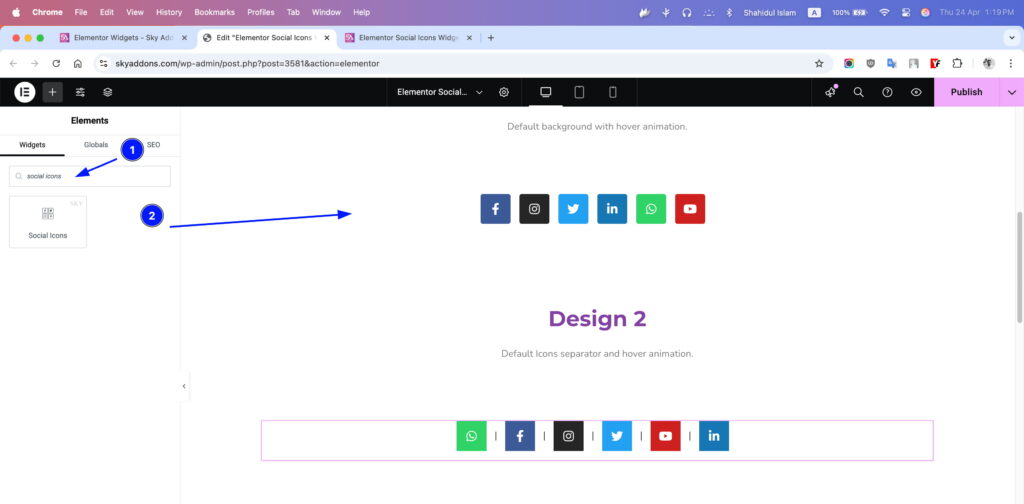The height and width of the screenshot is (504, 1024).
Task: Click LinkedIn icon in Design 1
Action: click(x=612, y=209)
